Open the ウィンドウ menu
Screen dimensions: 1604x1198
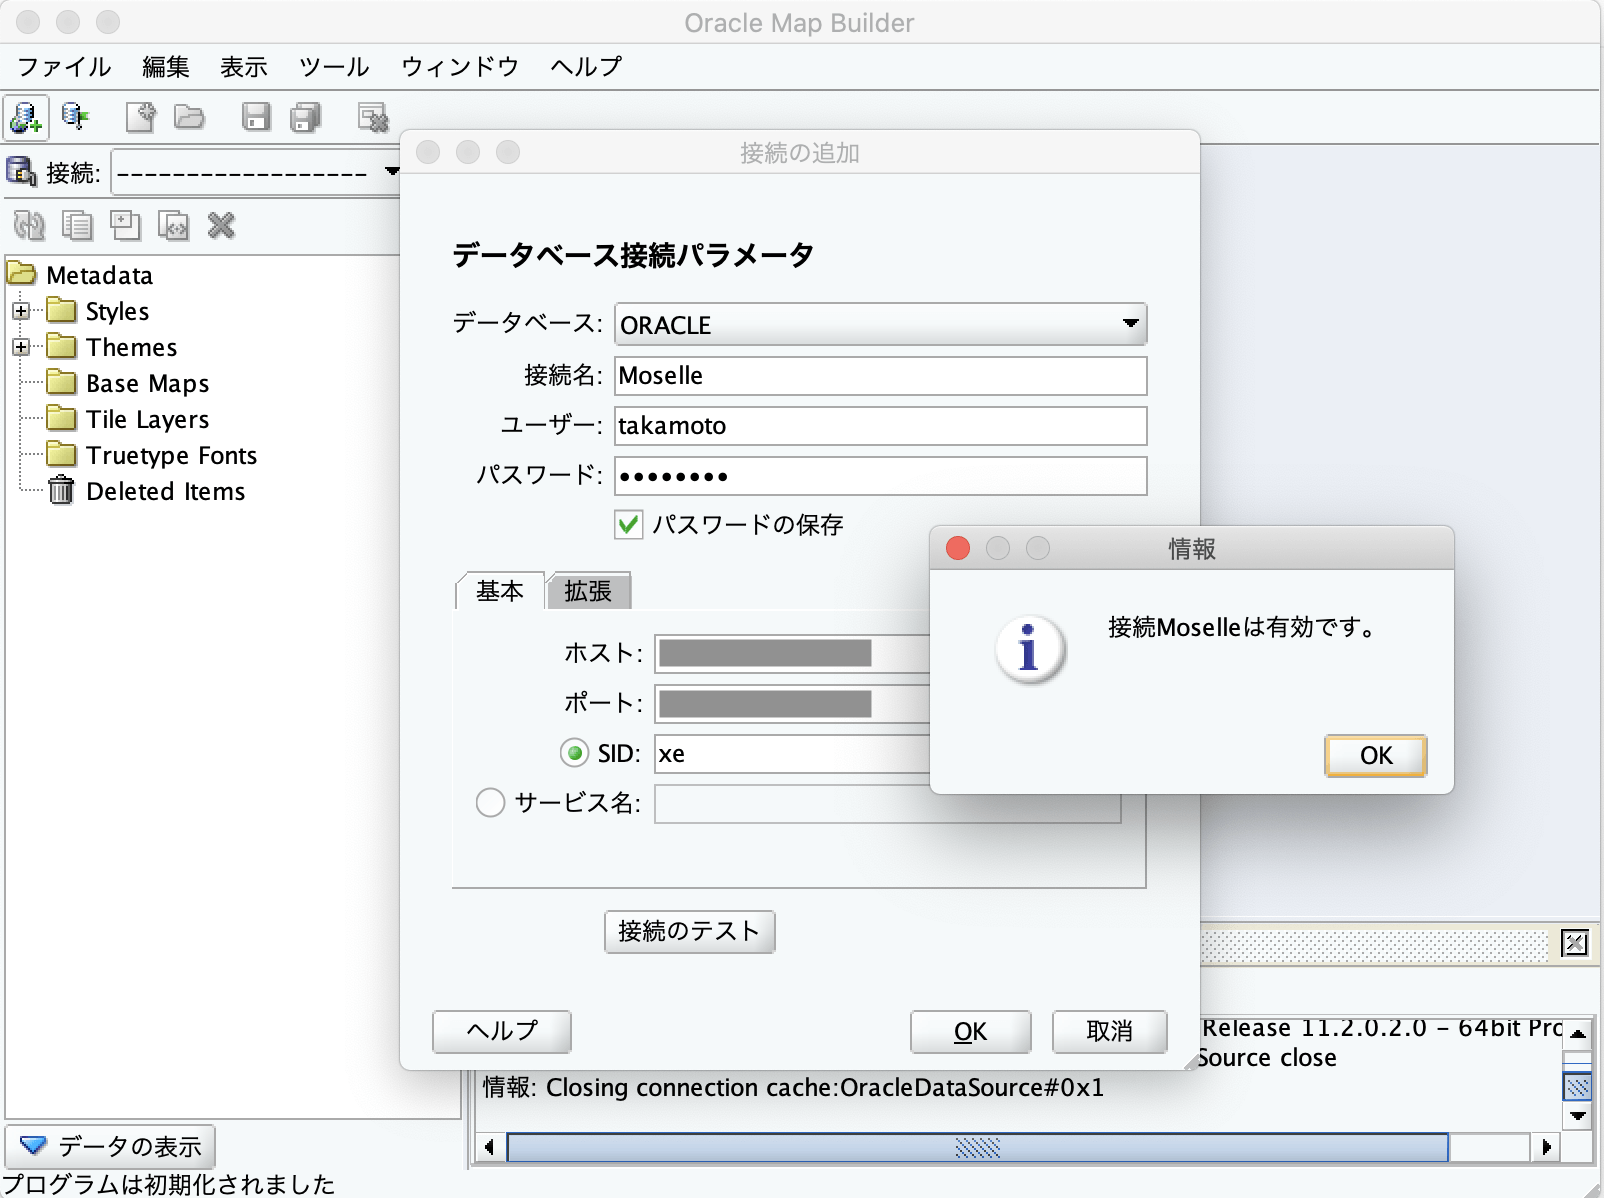click(460, 67)
